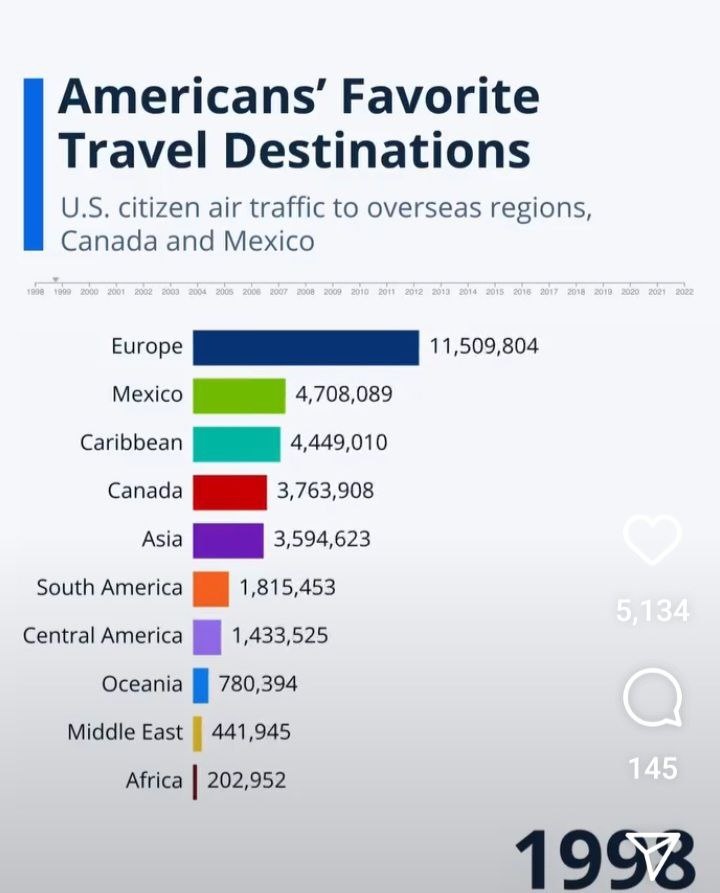Click the Oceania value 780,394
This screenshot has width=720, height=893.
point(257,684)
